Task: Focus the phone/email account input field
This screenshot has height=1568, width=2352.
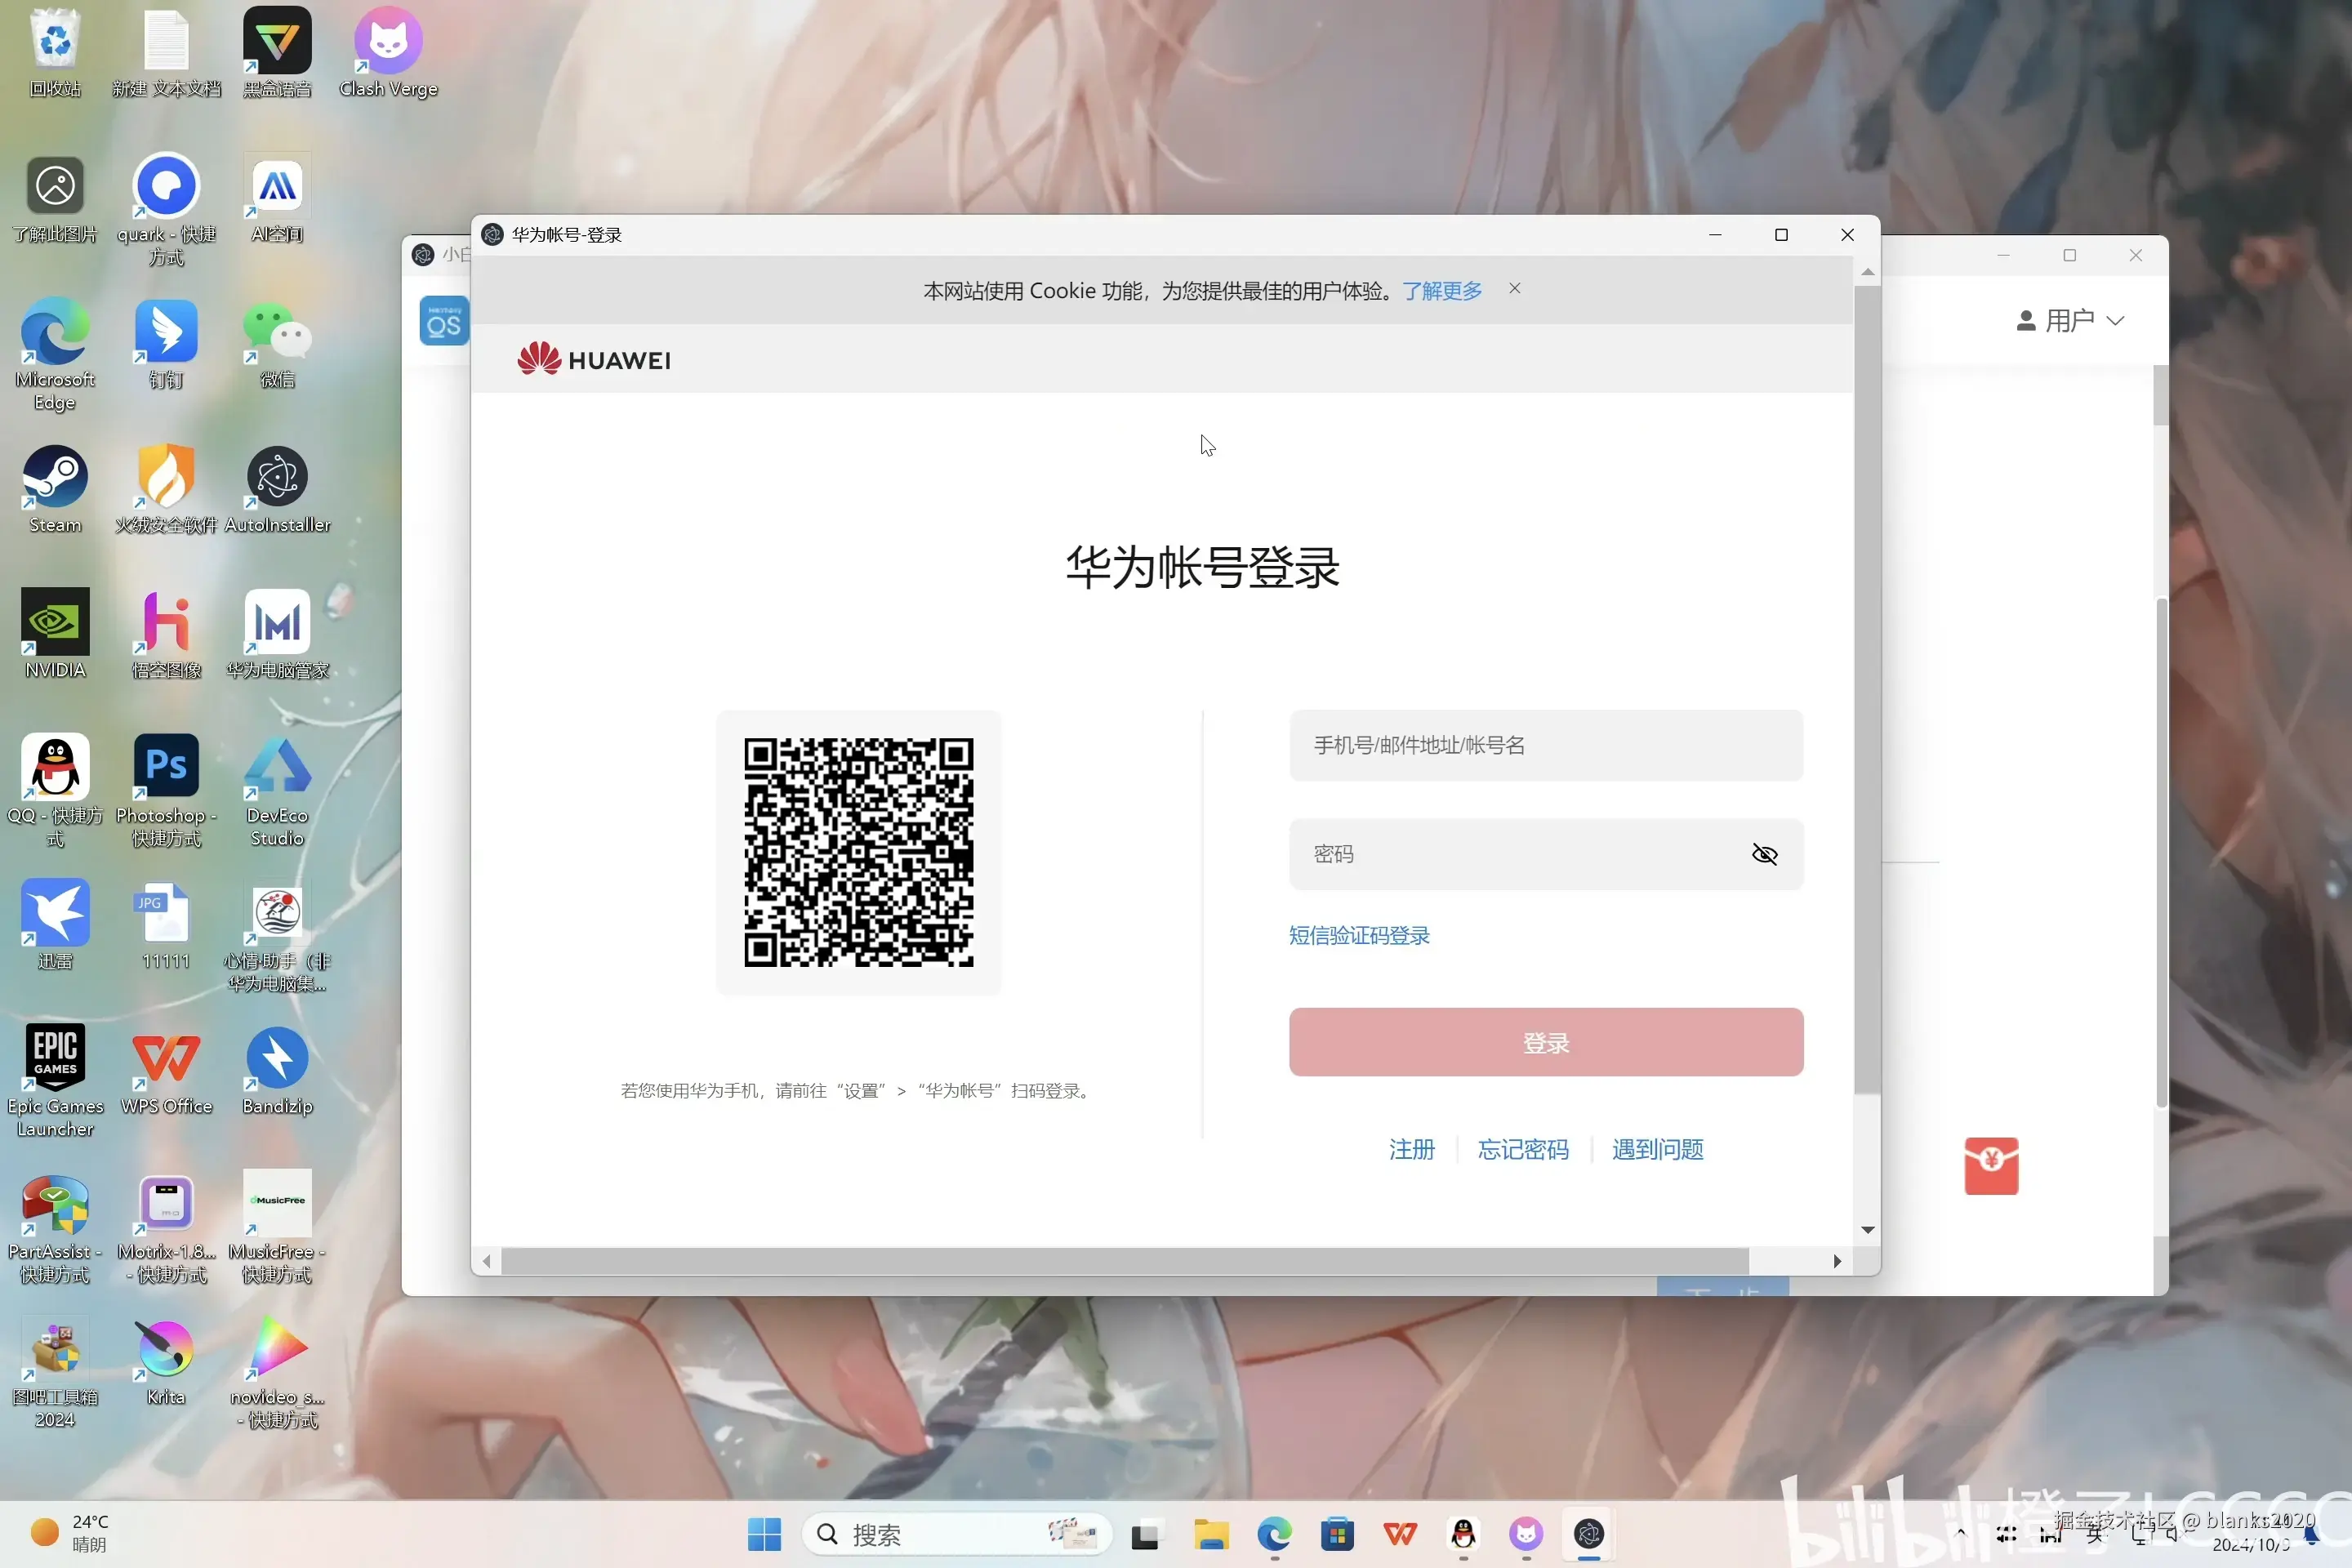Action: coord(1545,745)
